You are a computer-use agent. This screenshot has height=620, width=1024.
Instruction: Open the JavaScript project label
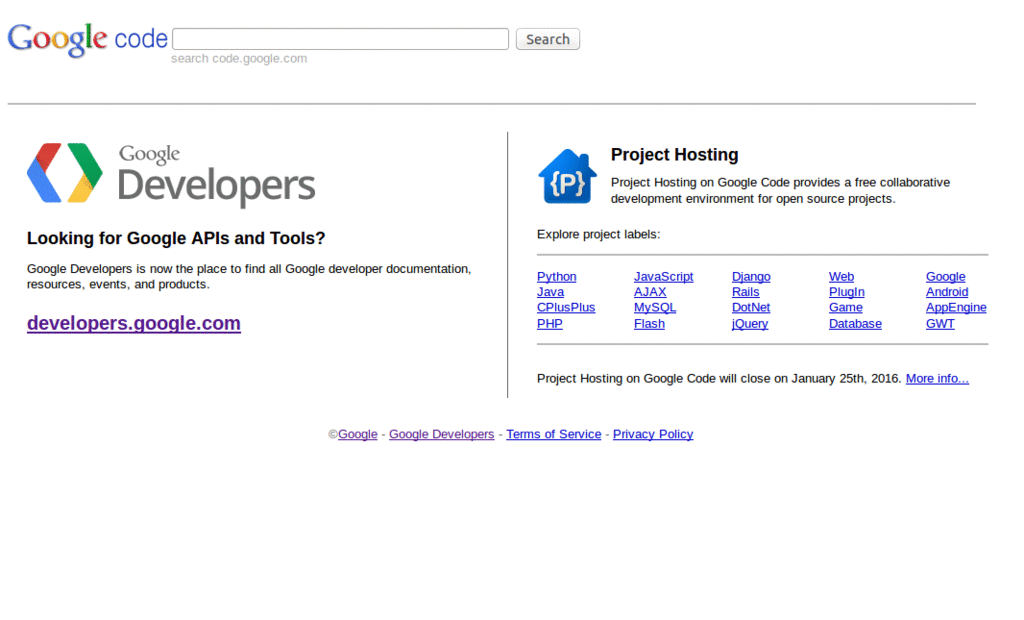tap(664, 276)
